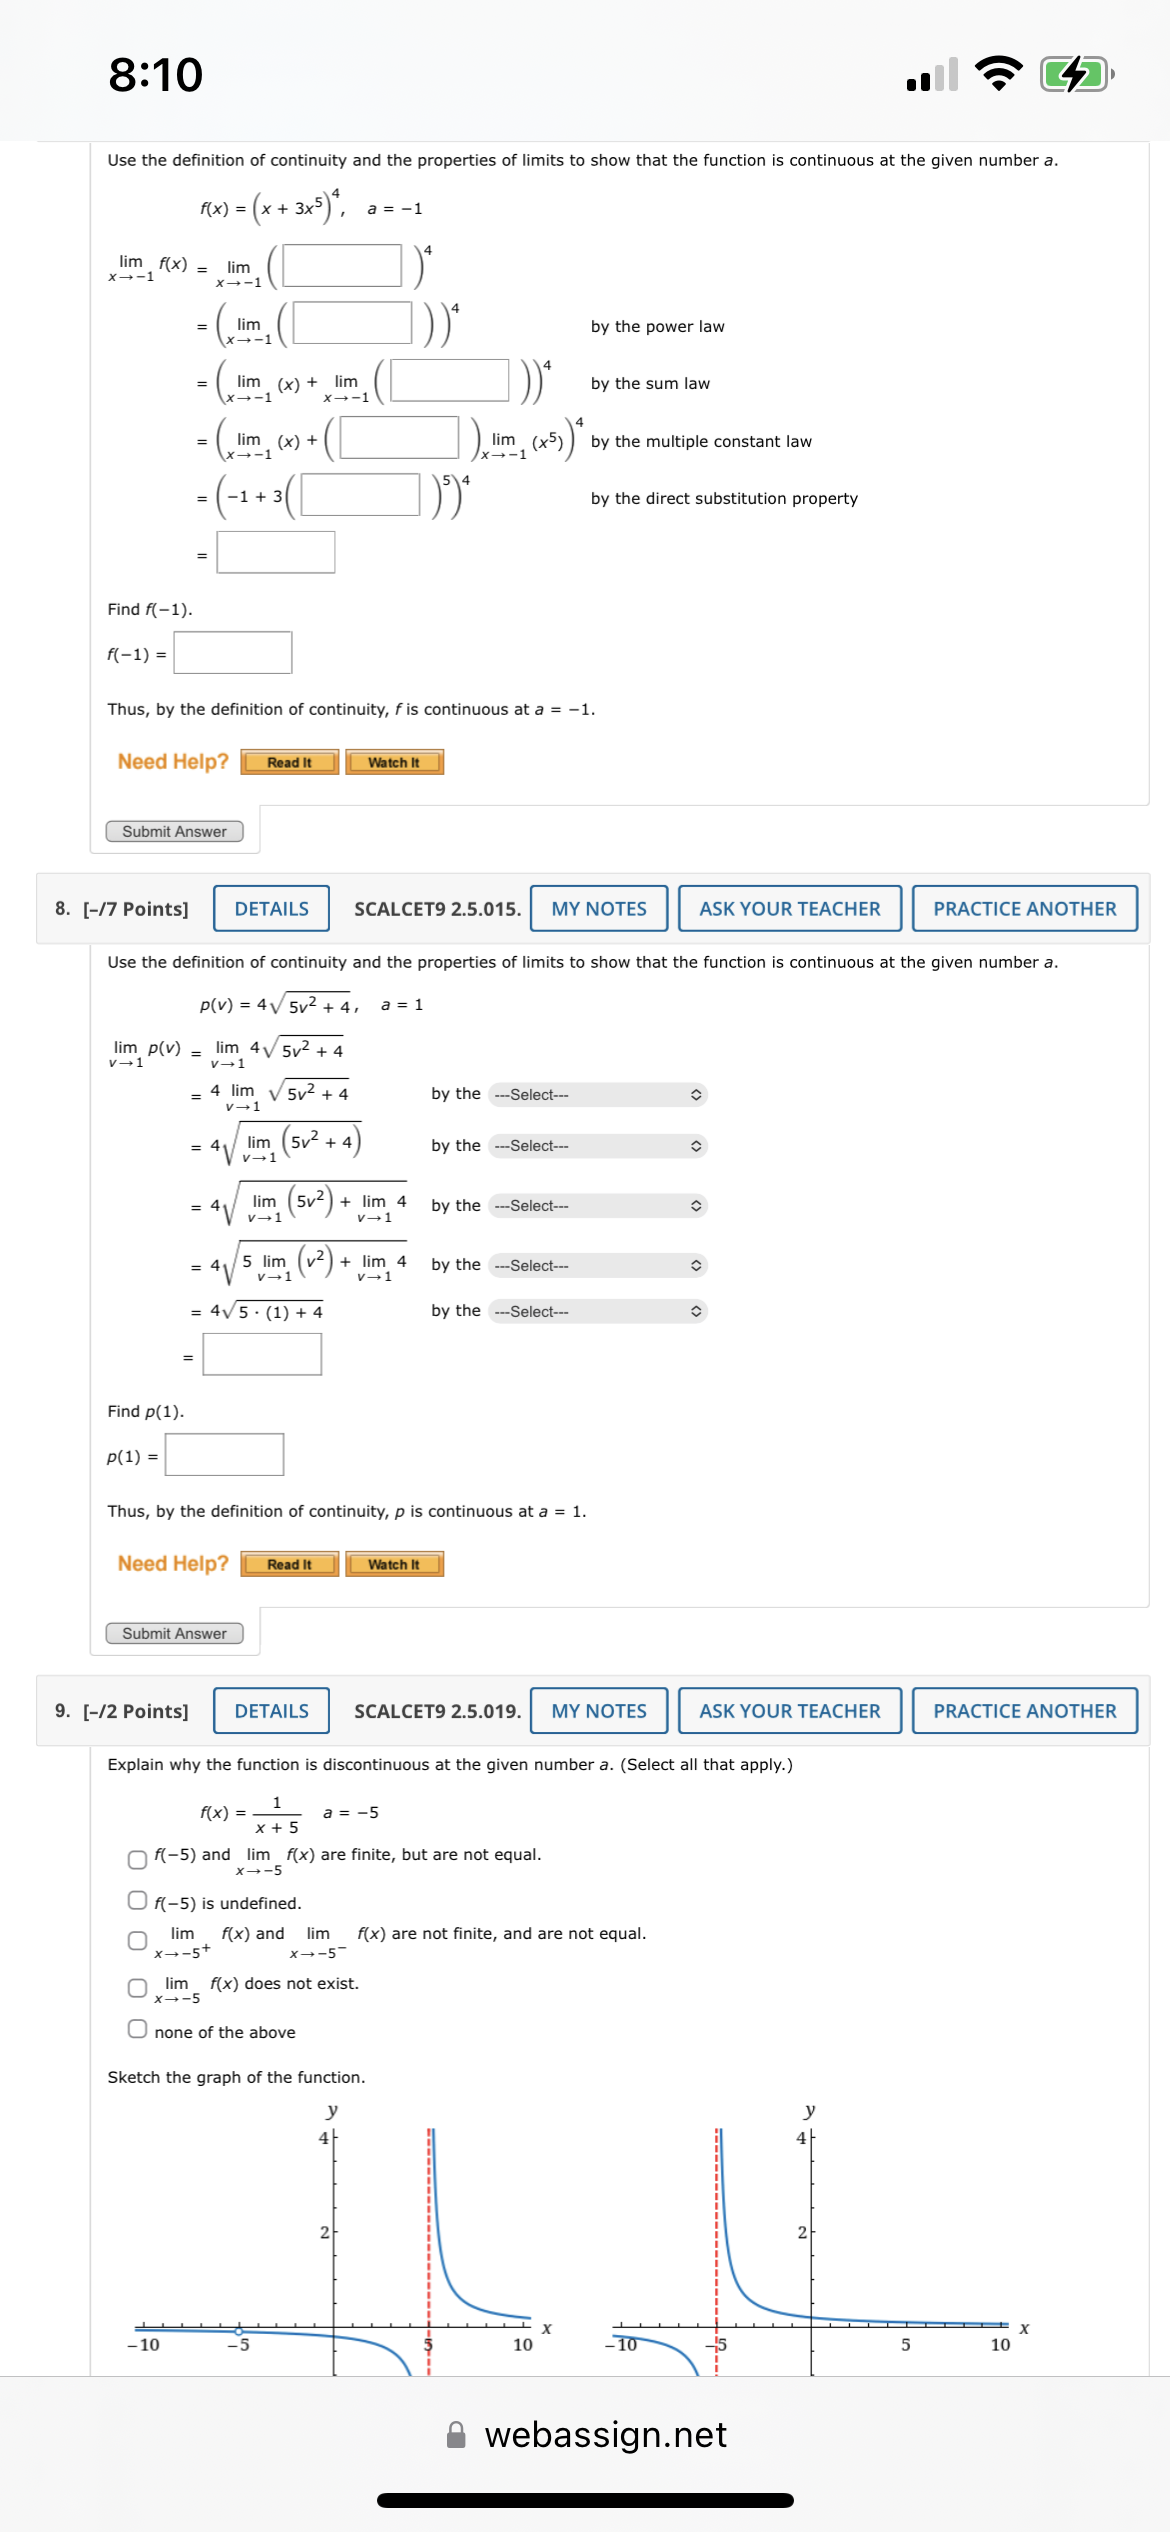The image size is (1170, 2532).
Task: Click PRACTICE ANOTHER for problem 9
Action: [x=1023, y=1711]
